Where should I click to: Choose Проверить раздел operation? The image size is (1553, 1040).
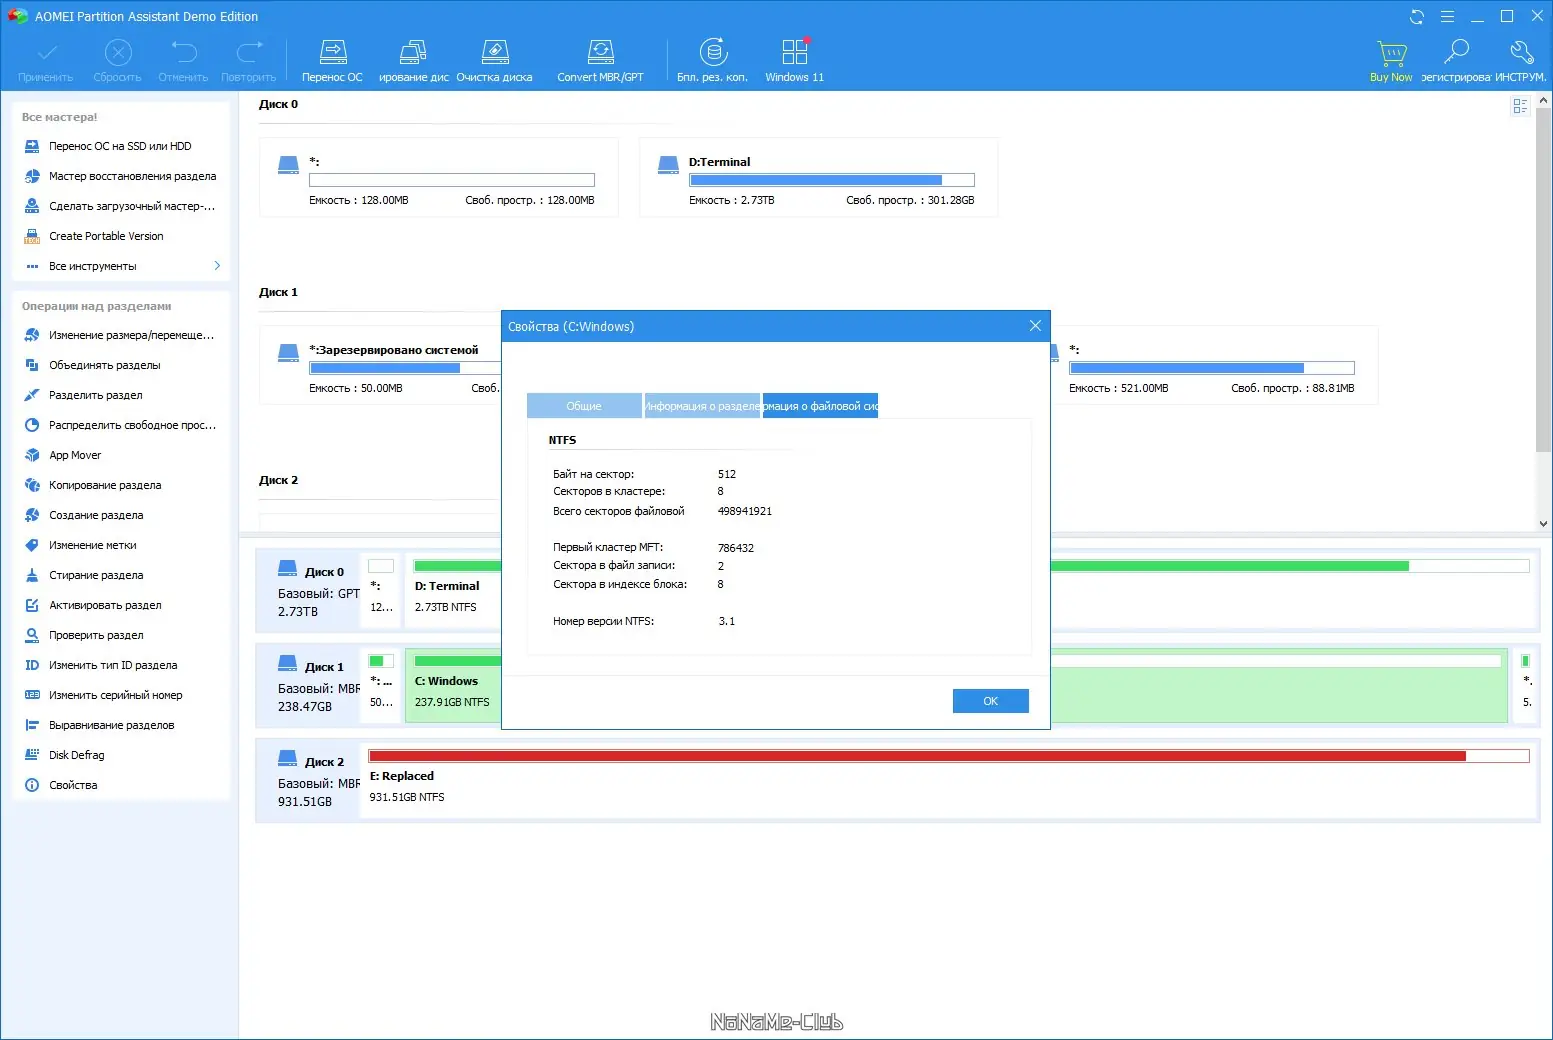tap(96, 635)
